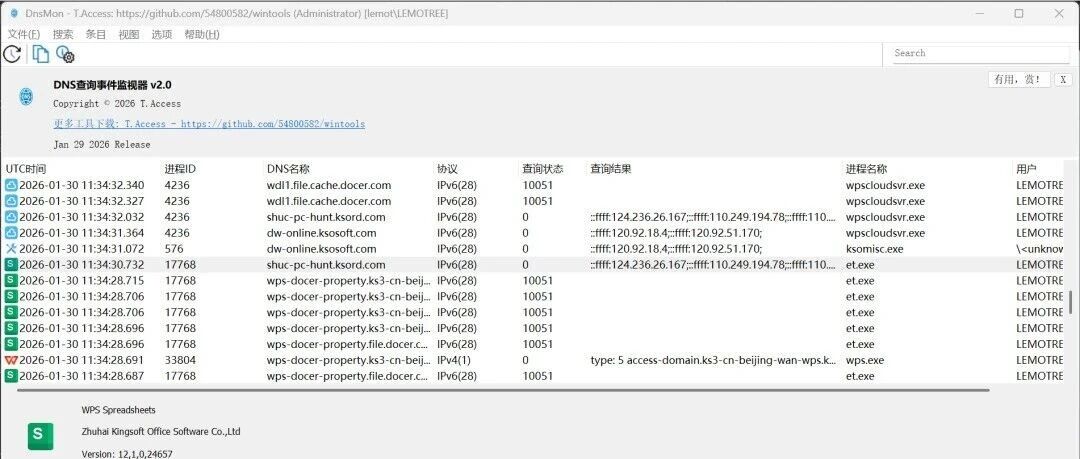1080x459 pixels.
Task: Click dw-online.ksosoft.com in the 11:34:31.364 row
Action: coord(322,233)
